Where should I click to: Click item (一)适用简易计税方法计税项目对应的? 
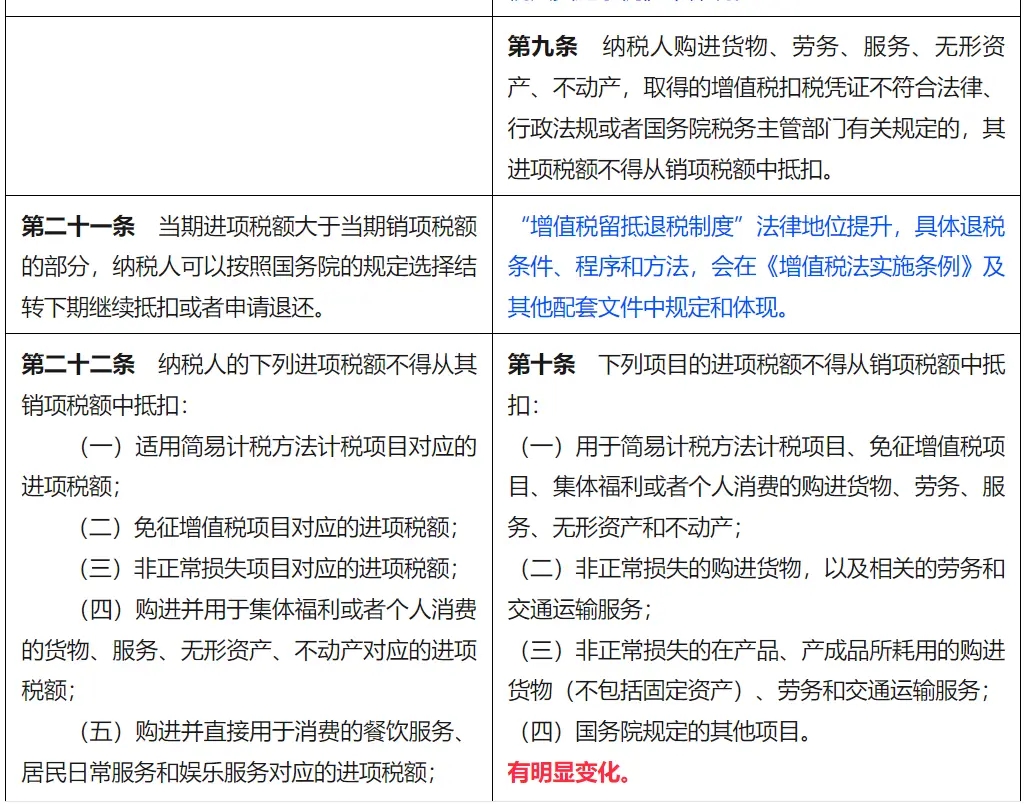pyautogui.click(x=277, y=446)
